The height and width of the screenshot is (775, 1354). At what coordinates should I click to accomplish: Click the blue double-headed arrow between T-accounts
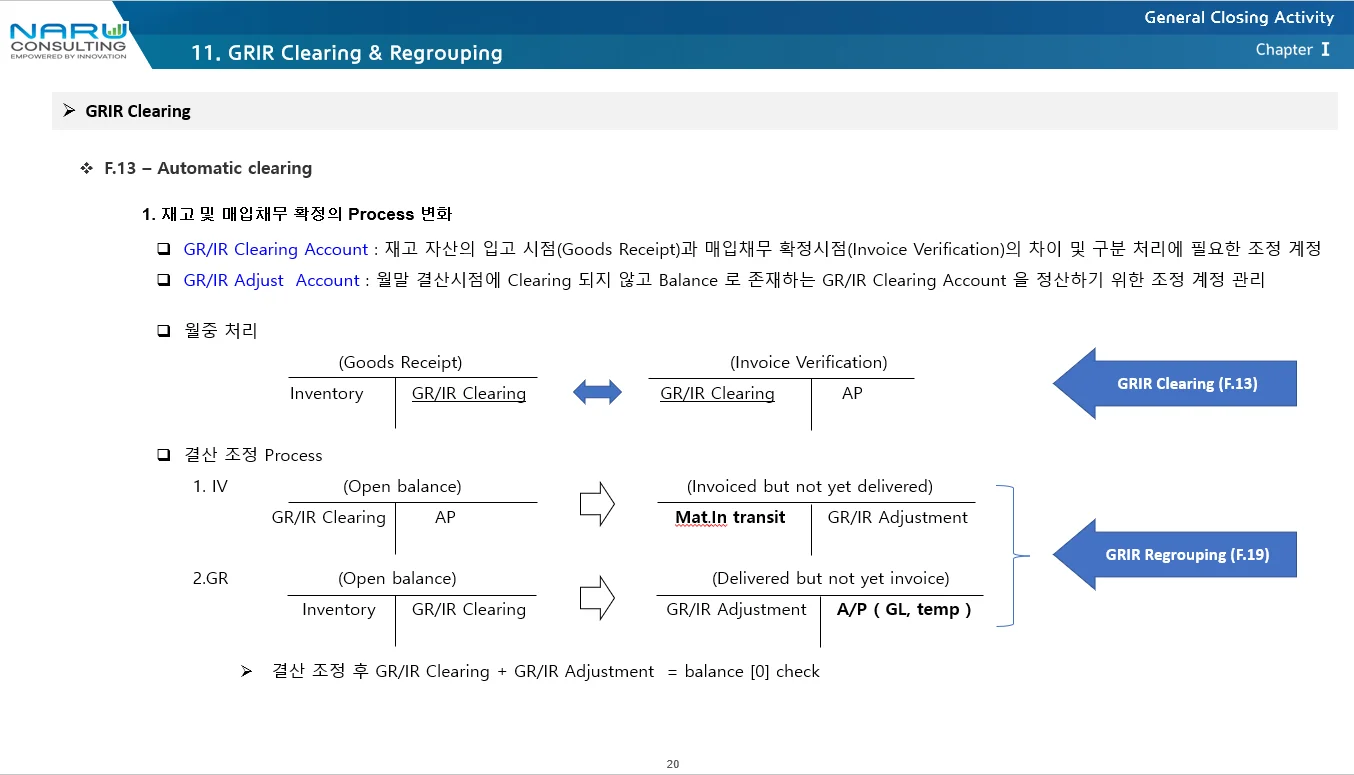pyautogui.click(x=597, y=393)
